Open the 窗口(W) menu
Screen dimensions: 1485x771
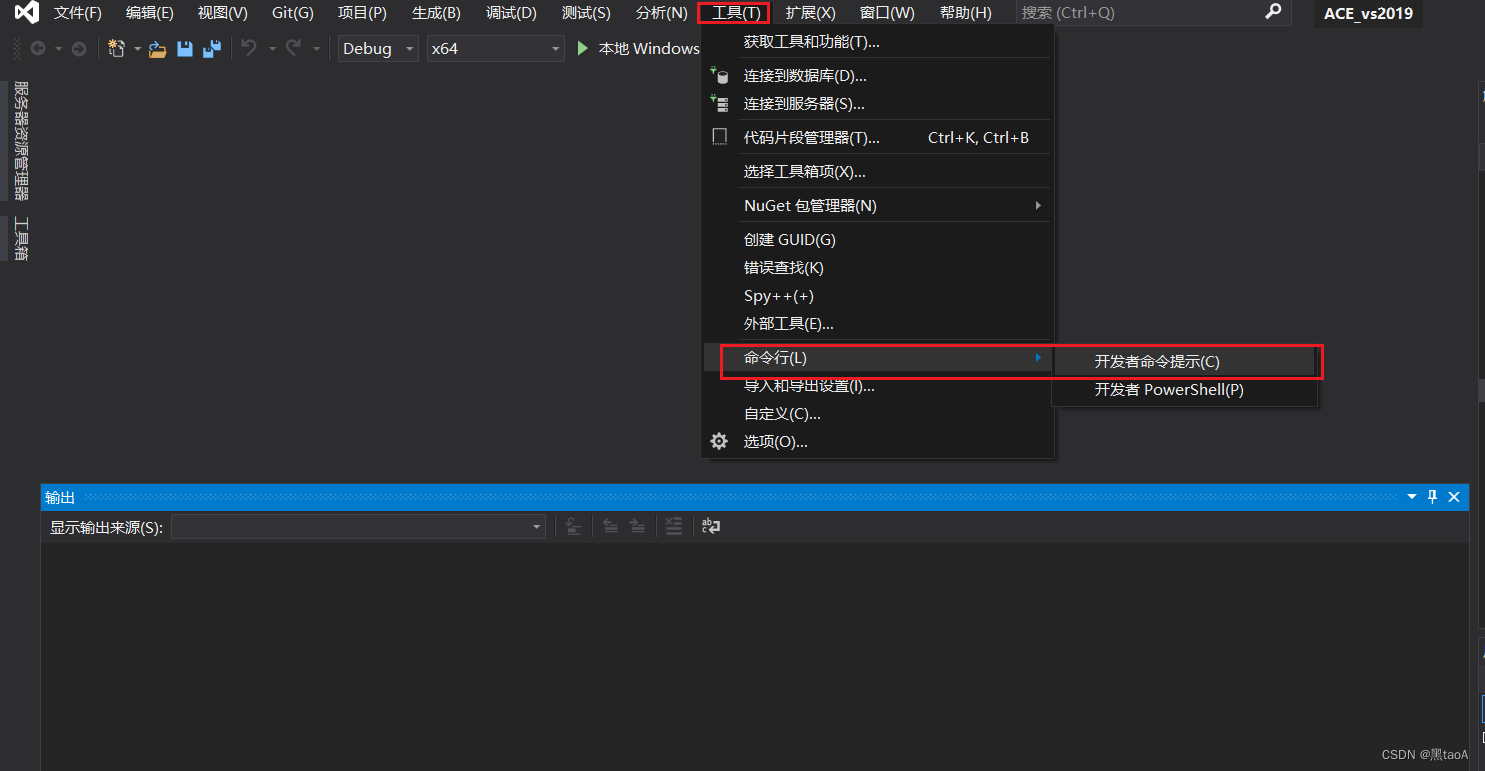[x=887, y=13]
